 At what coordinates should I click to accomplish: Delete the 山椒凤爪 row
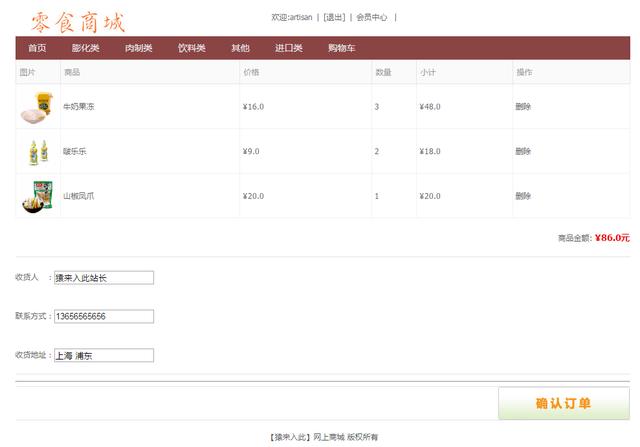tap(523, 196)
